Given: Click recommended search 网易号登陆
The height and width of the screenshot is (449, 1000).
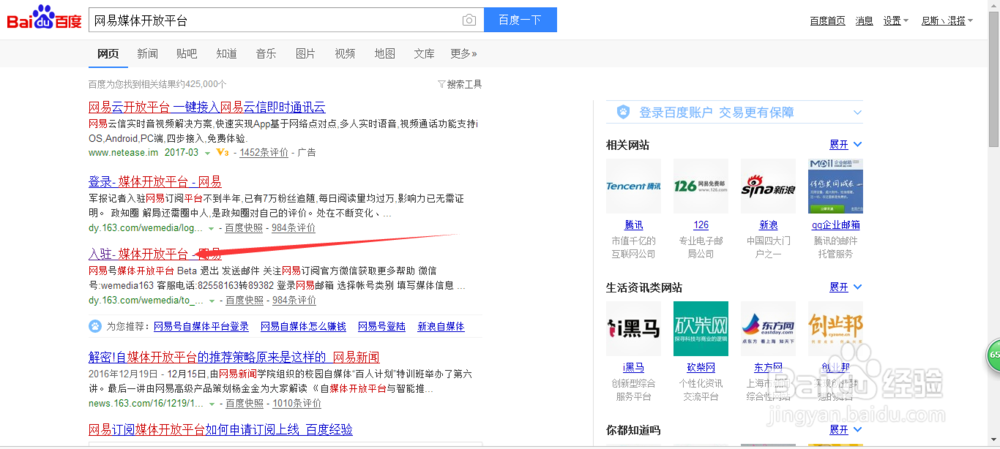Looking at the screenshot, I should pyautogui.click(x=381, y=327).
